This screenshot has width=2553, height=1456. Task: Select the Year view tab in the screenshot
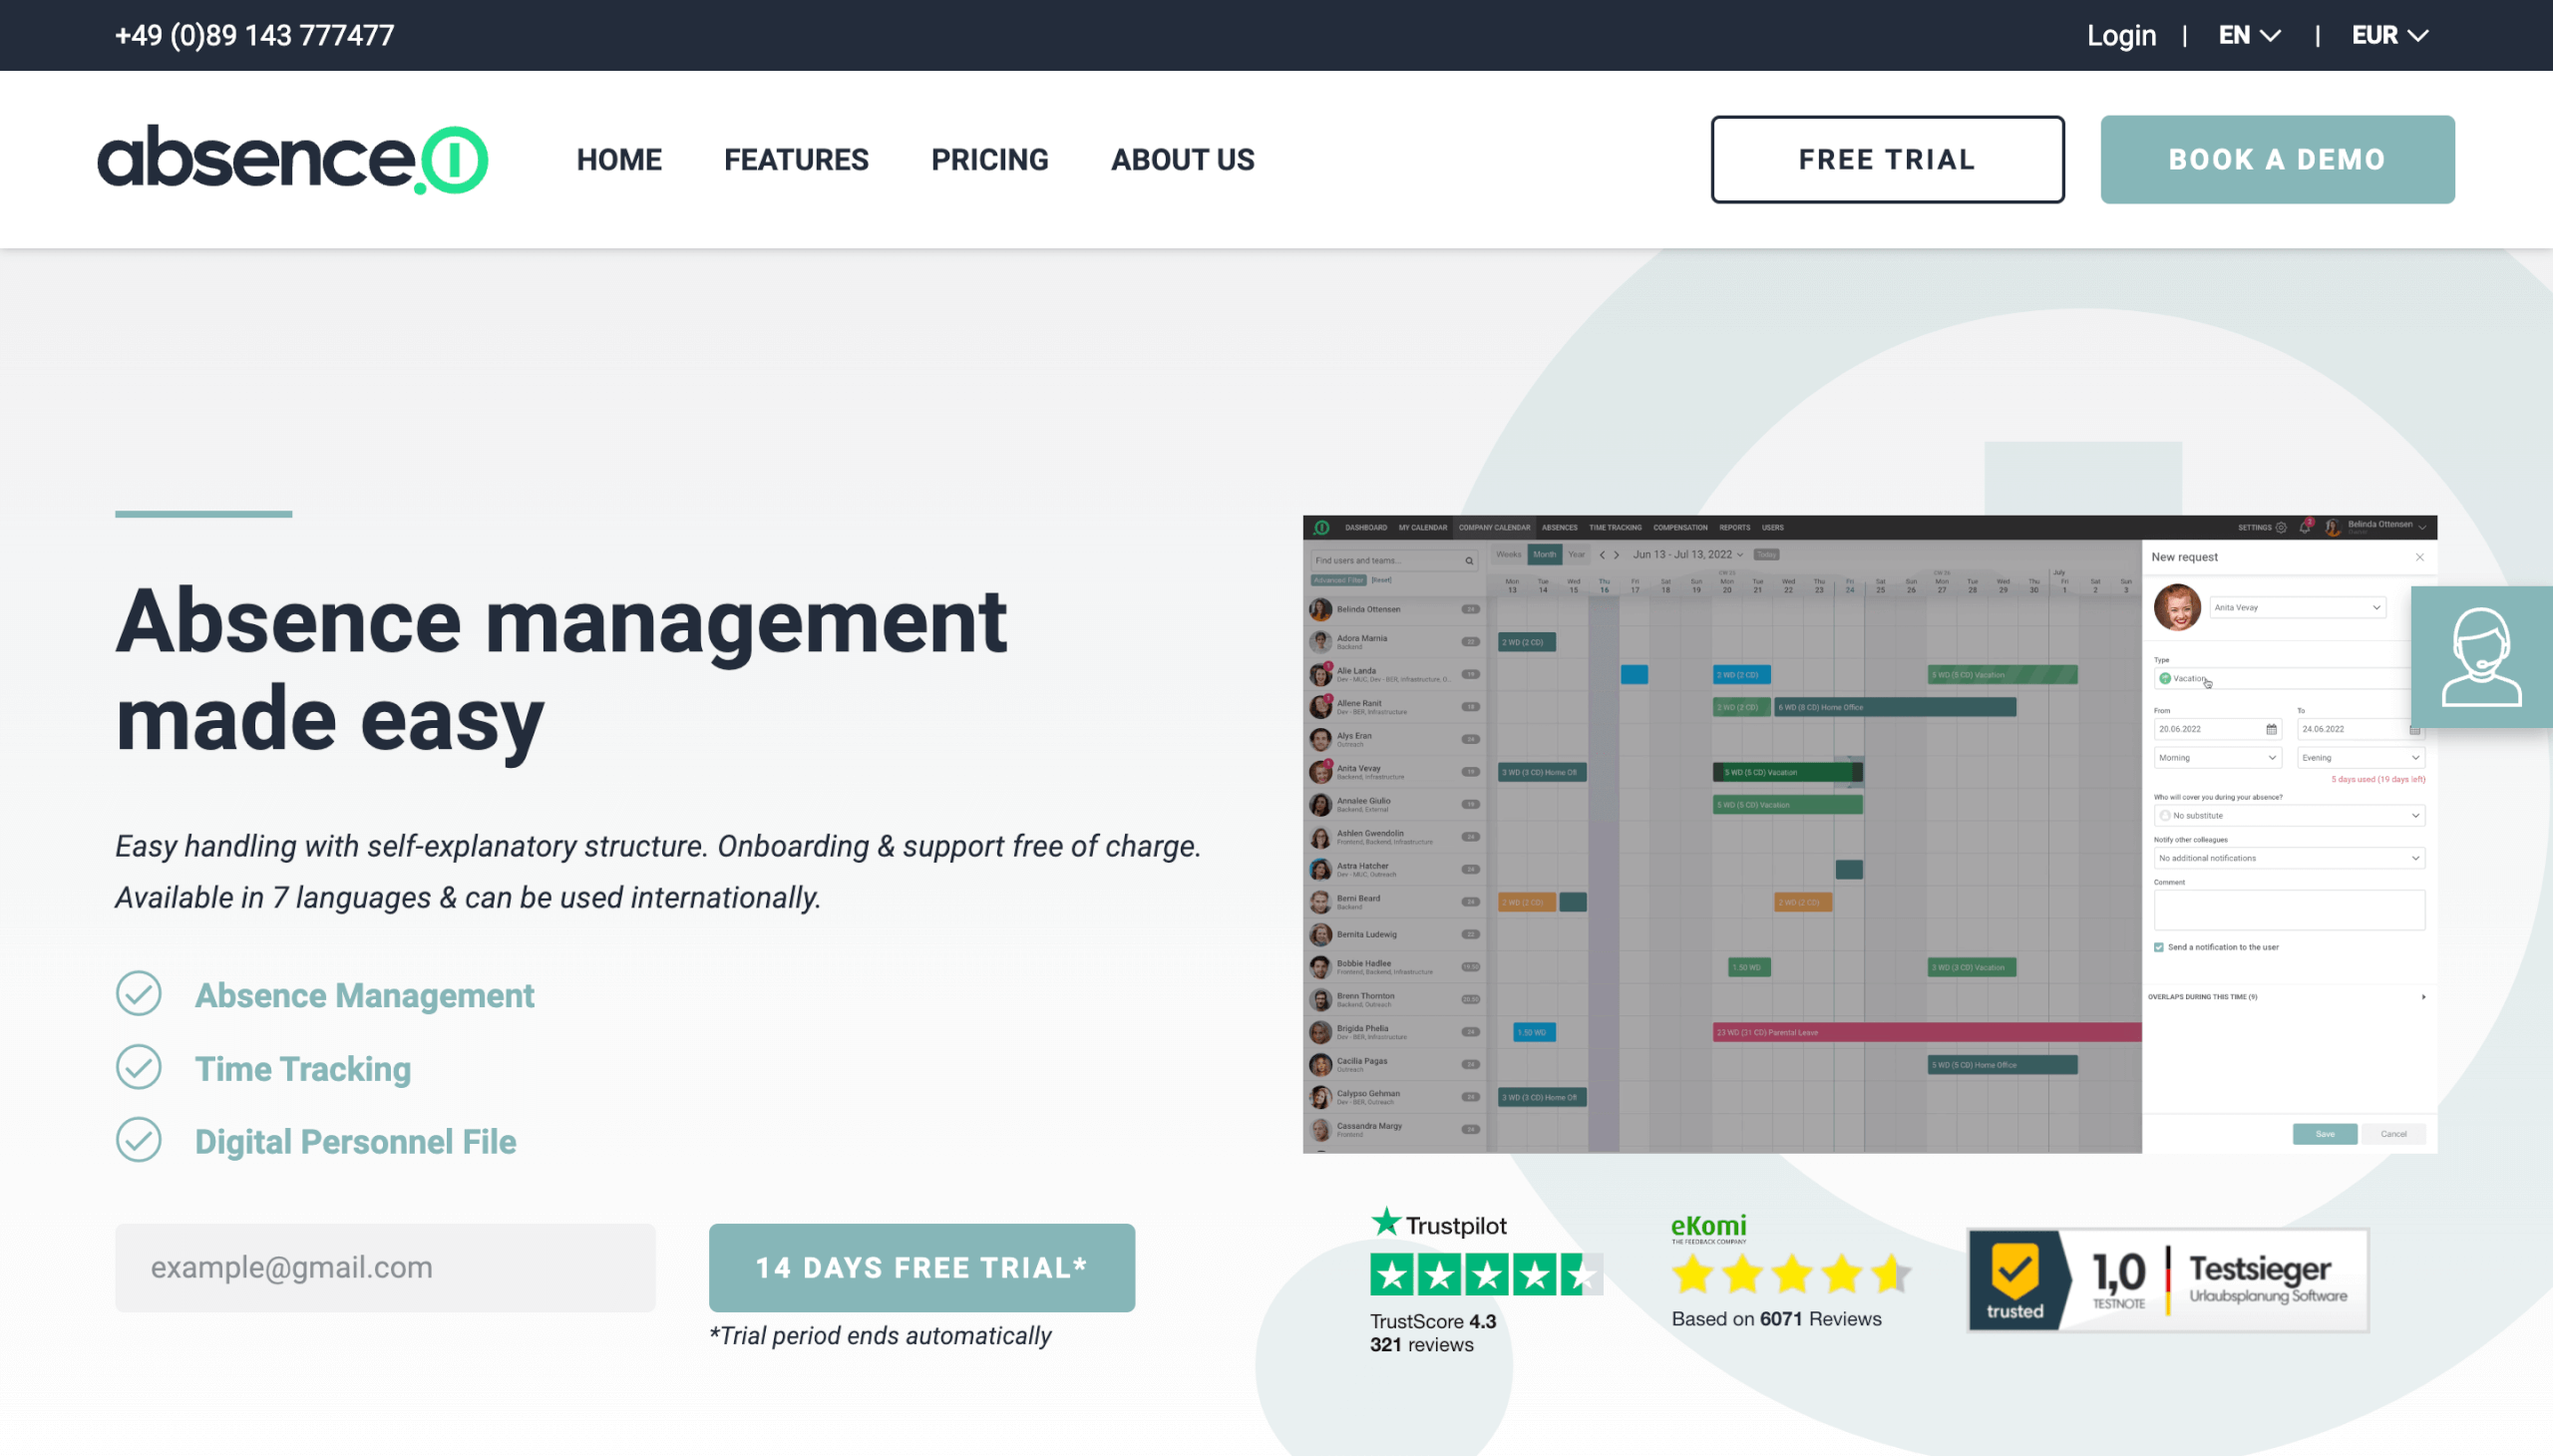point(1576,555)
